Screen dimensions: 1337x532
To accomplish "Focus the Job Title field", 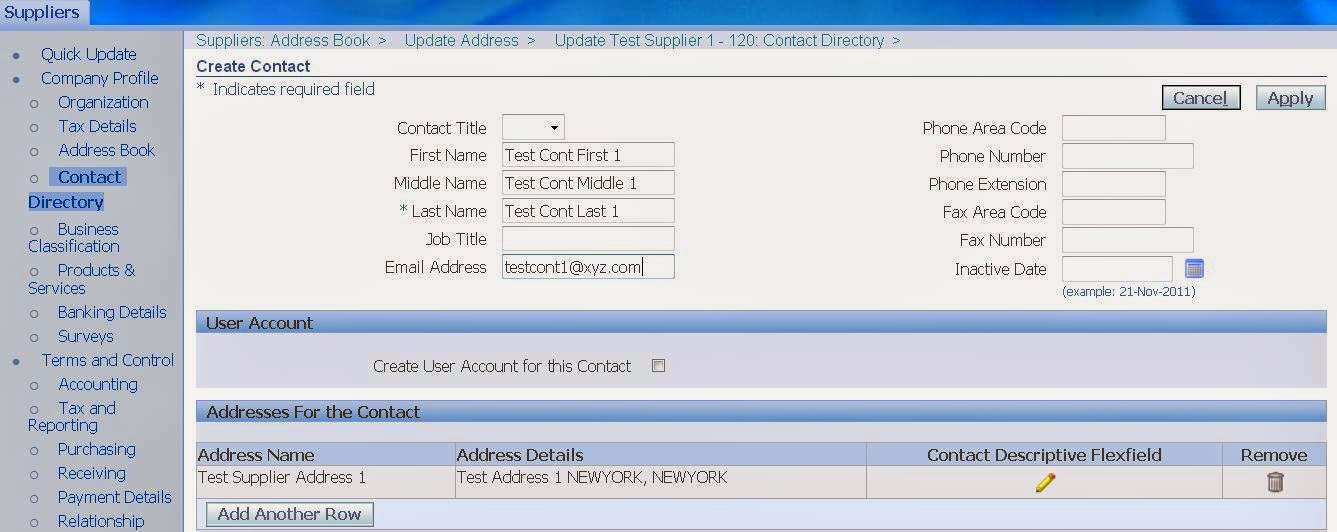I will (x=588, y=239).
